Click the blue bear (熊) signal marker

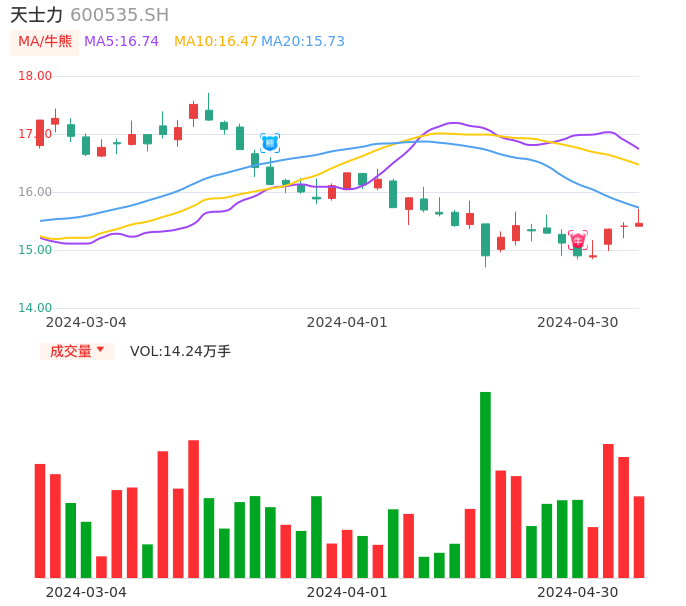point(270,143)
